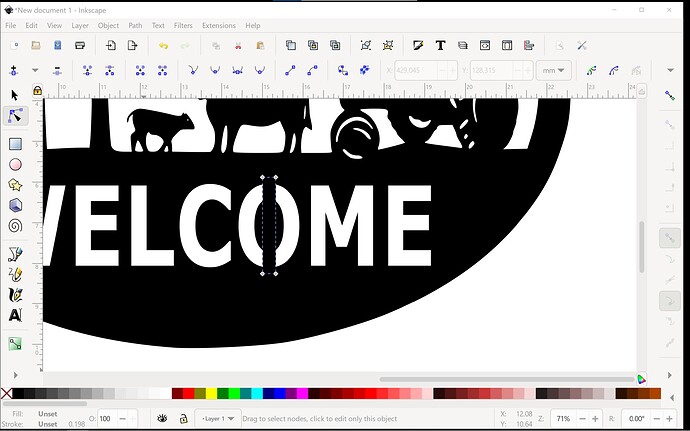Viewport: 690px width, 431px height.
Task: Open the File menu
Action: (x=11, y=26)
